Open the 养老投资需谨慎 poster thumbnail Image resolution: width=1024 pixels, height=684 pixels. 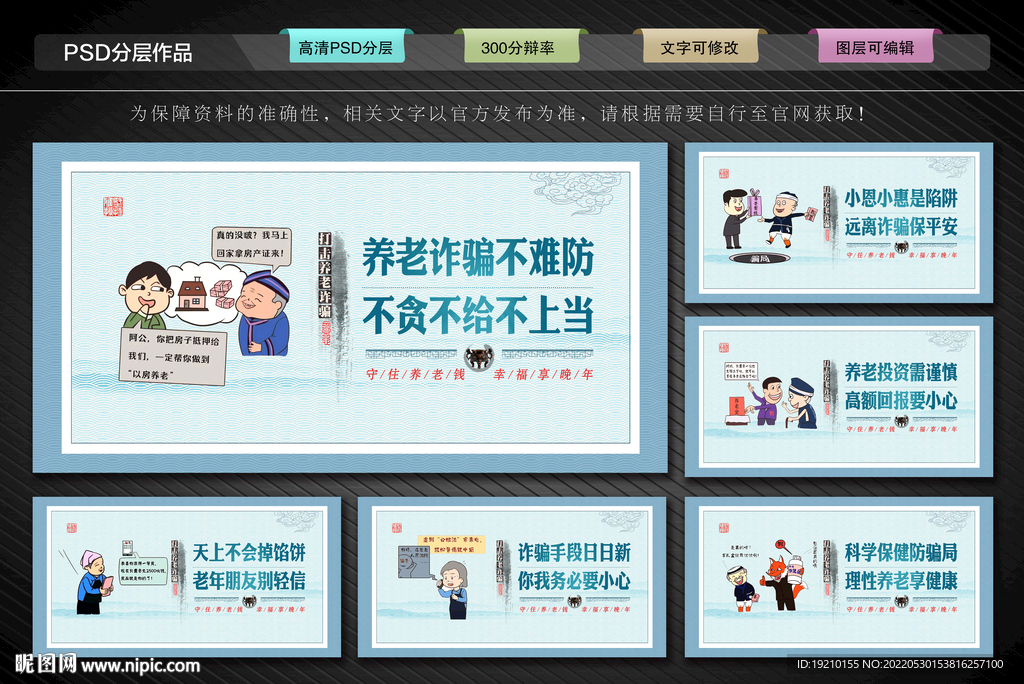[x=839, y=397]
